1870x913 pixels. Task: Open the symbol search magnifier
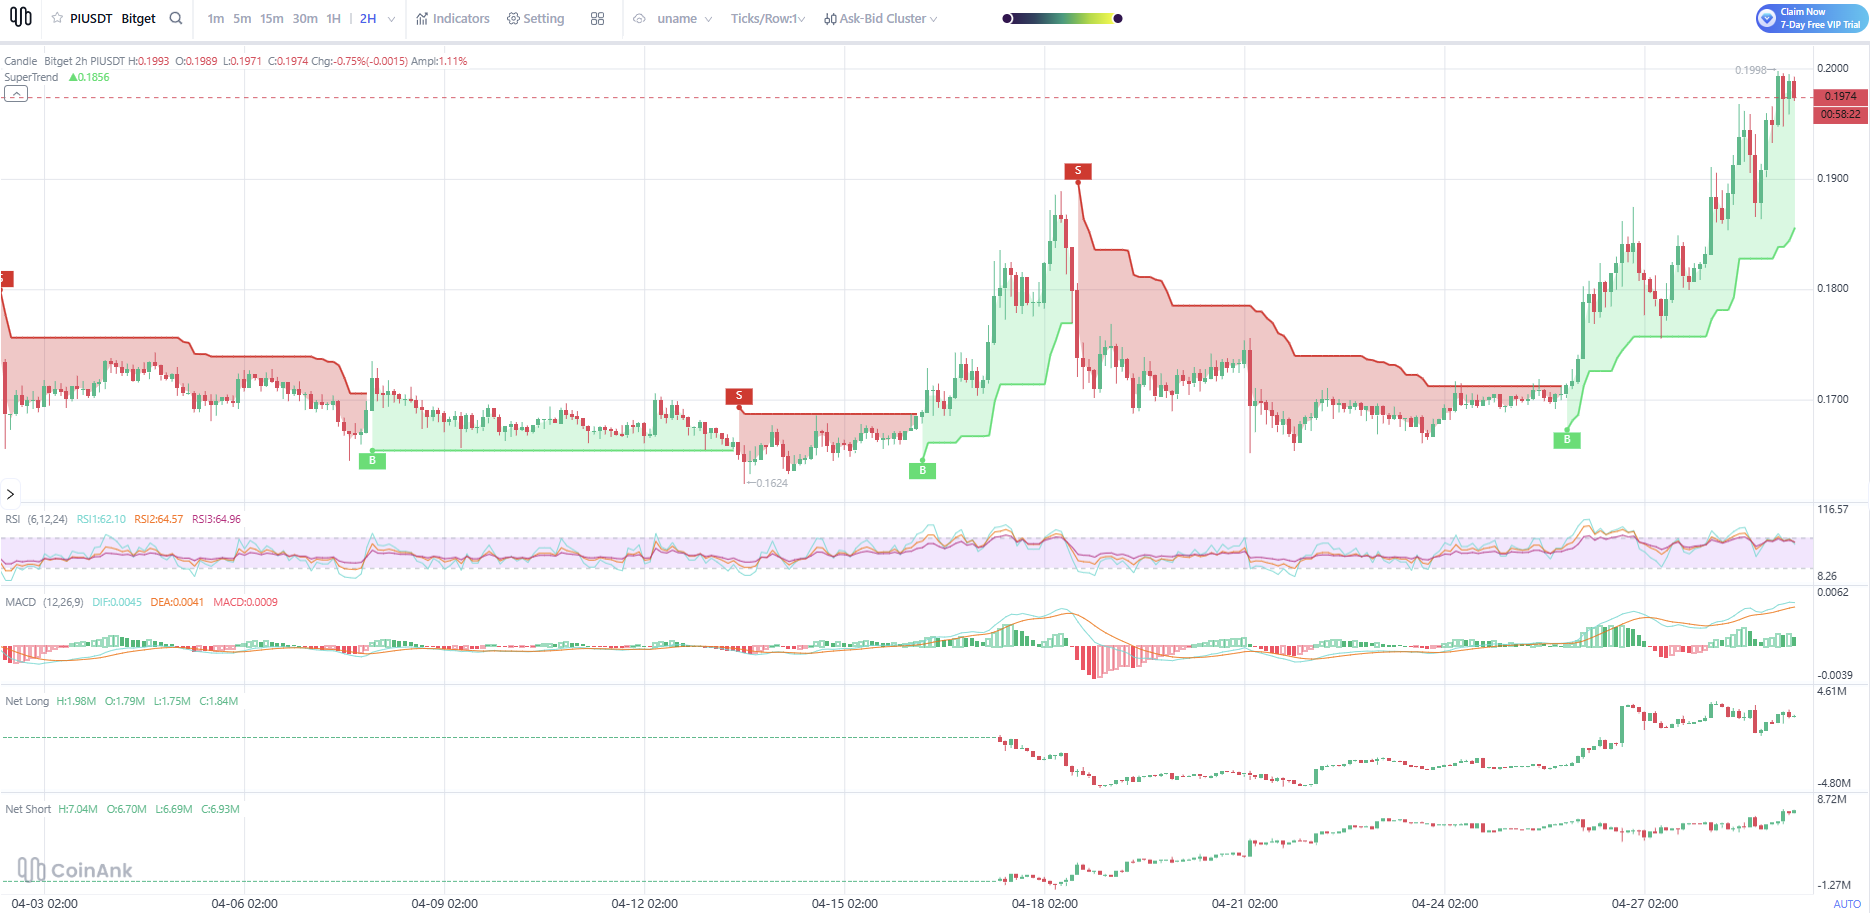tap(176, 18)
